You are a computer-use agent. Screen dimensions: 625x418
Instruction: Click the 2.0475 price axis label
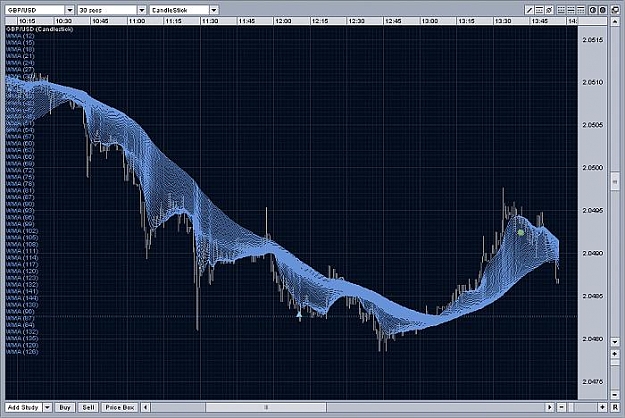tap(593, 382)
